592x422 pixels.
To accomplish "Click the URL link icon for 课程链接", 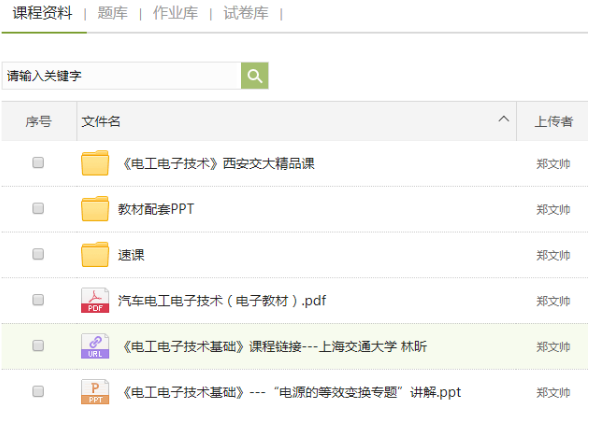I will point(95,346).
